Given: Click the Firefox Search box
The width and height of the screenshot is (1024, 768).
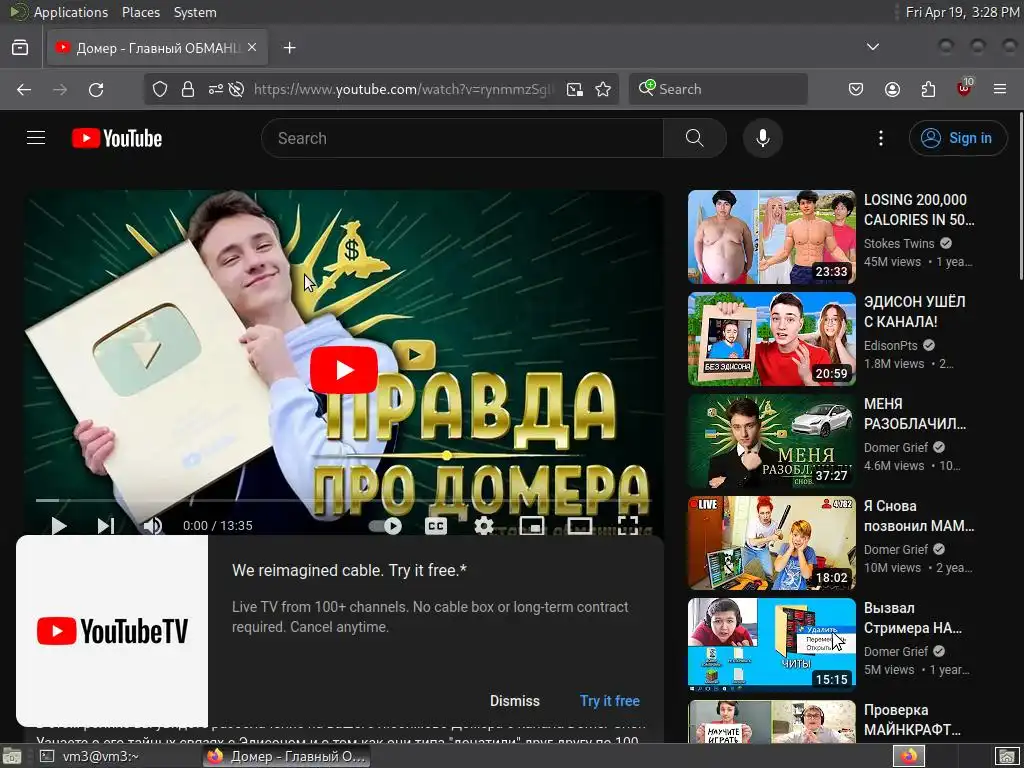Looking at the screenshot, I should click(x=718, y=89).
